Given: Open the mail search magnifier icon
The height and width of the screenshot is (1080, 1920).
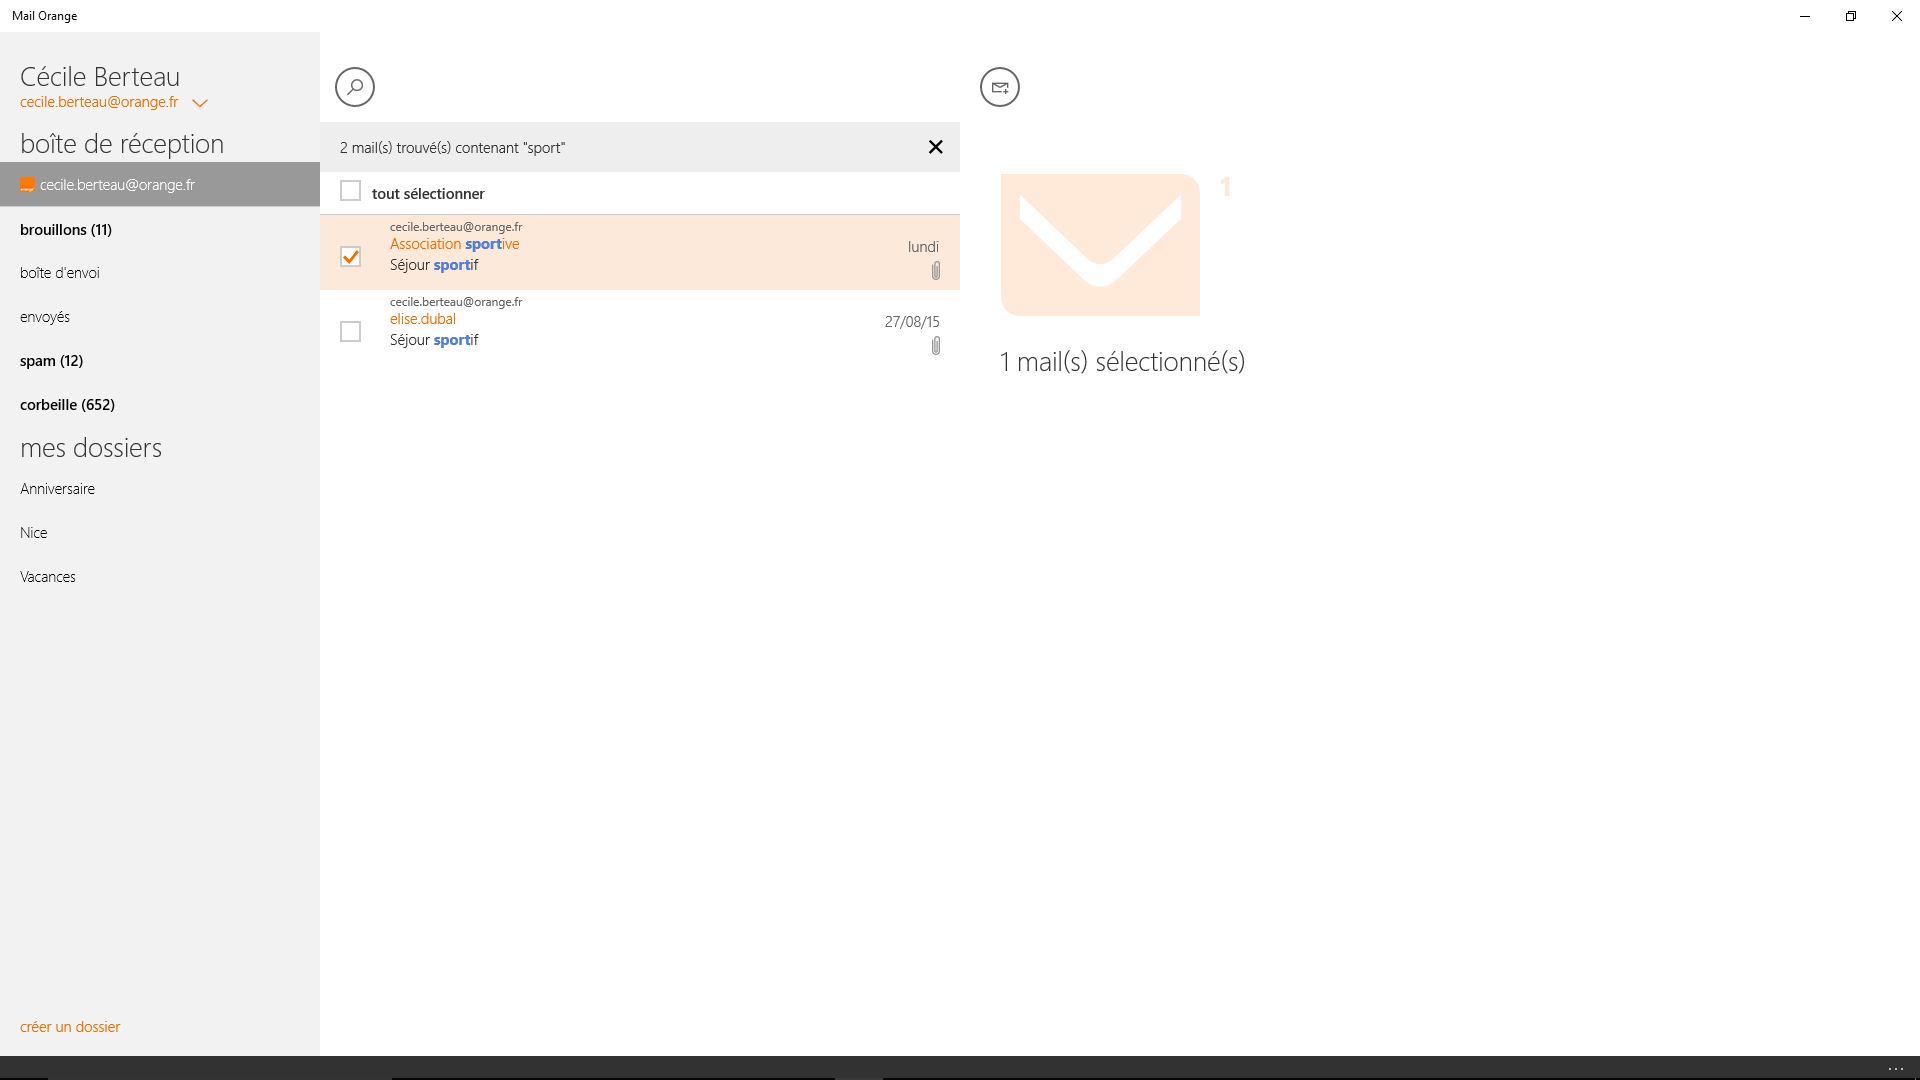Looking at the screenshot, I should [x=355, y=87].
